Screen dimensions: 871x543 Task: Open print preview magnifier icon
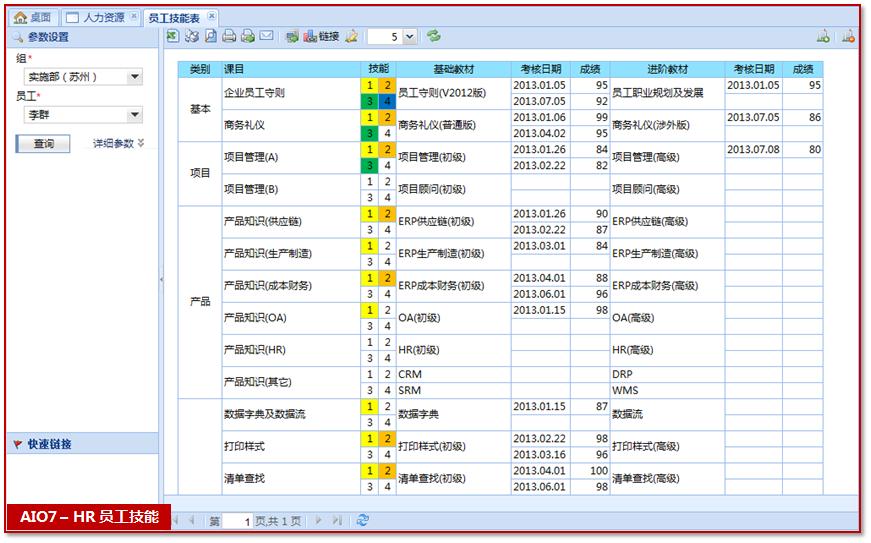(211, 36)
